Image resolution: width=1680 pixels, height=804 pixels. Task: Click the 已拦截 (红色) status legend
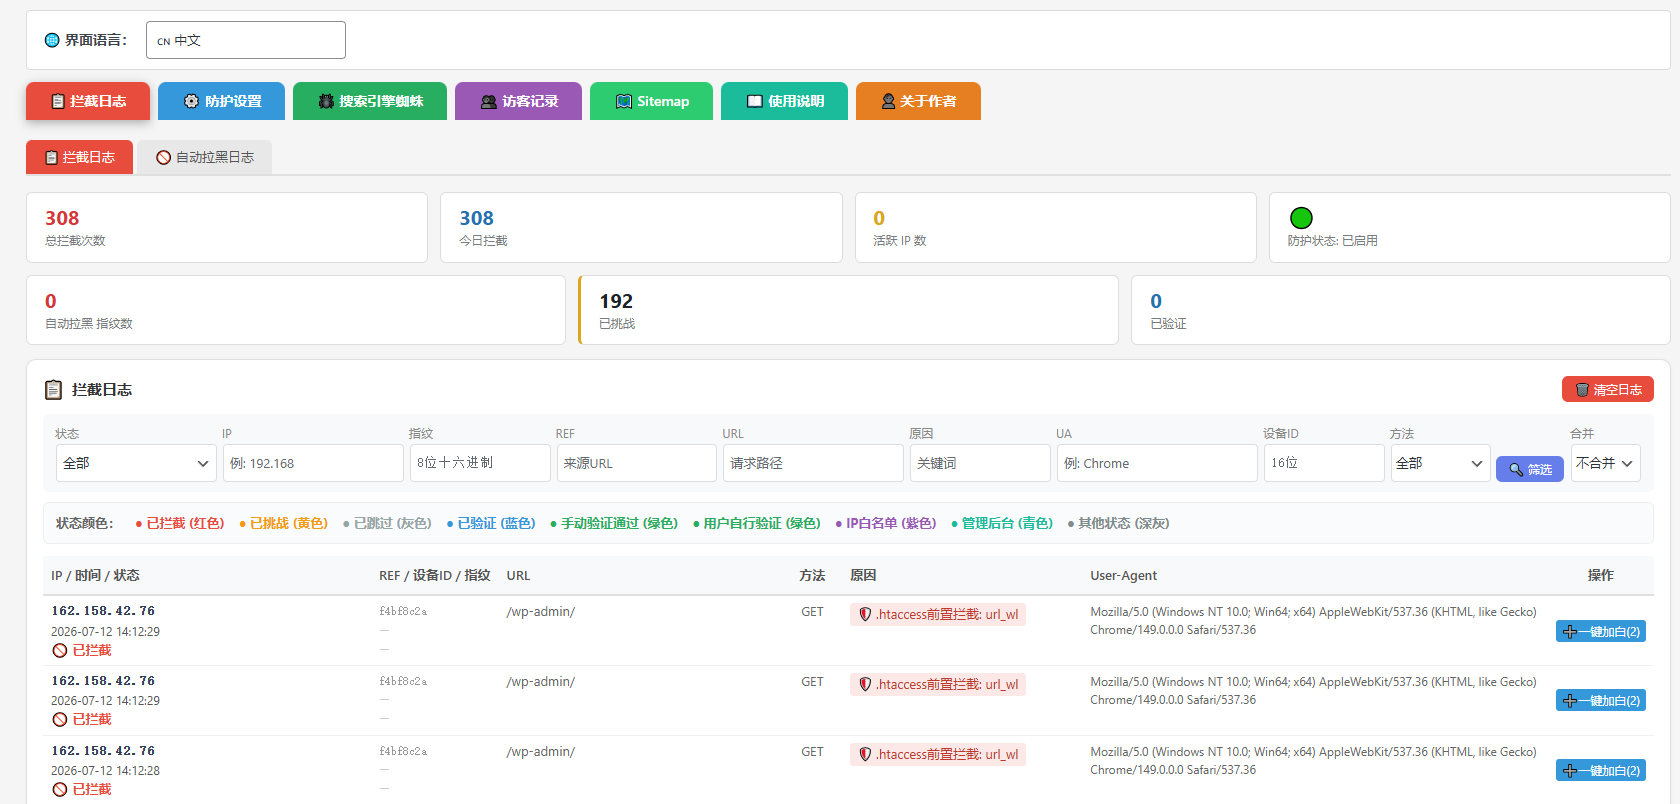click(x=180, y=523)
